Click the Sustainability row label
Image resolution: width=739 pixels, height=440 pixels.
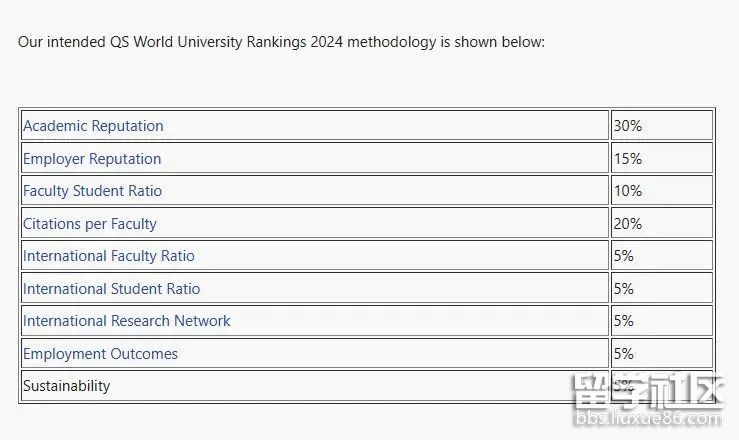67,386
